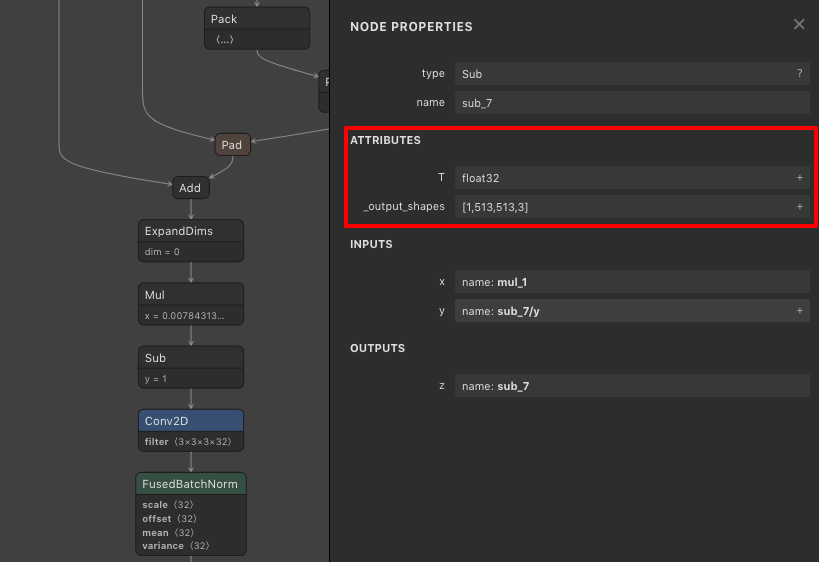Open help for the Sub type
Image resolution: width=819 pixels, height=562 pixels.
point(800,74)
